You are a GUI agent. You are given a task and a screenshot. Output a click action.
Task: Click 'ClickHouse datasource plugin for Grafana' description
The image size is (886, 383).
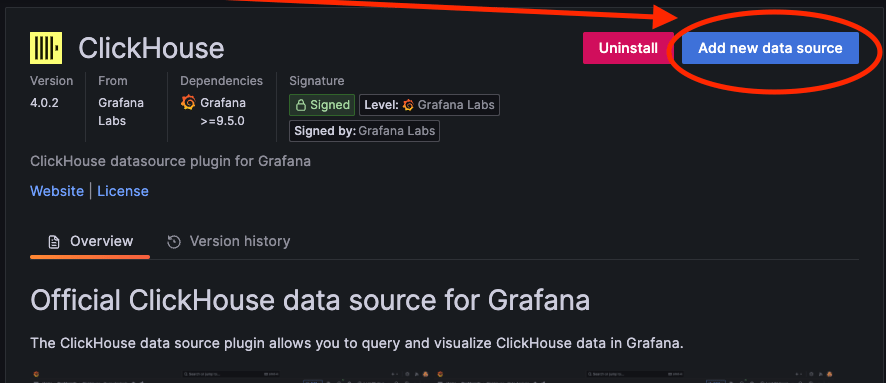[170, 161]
